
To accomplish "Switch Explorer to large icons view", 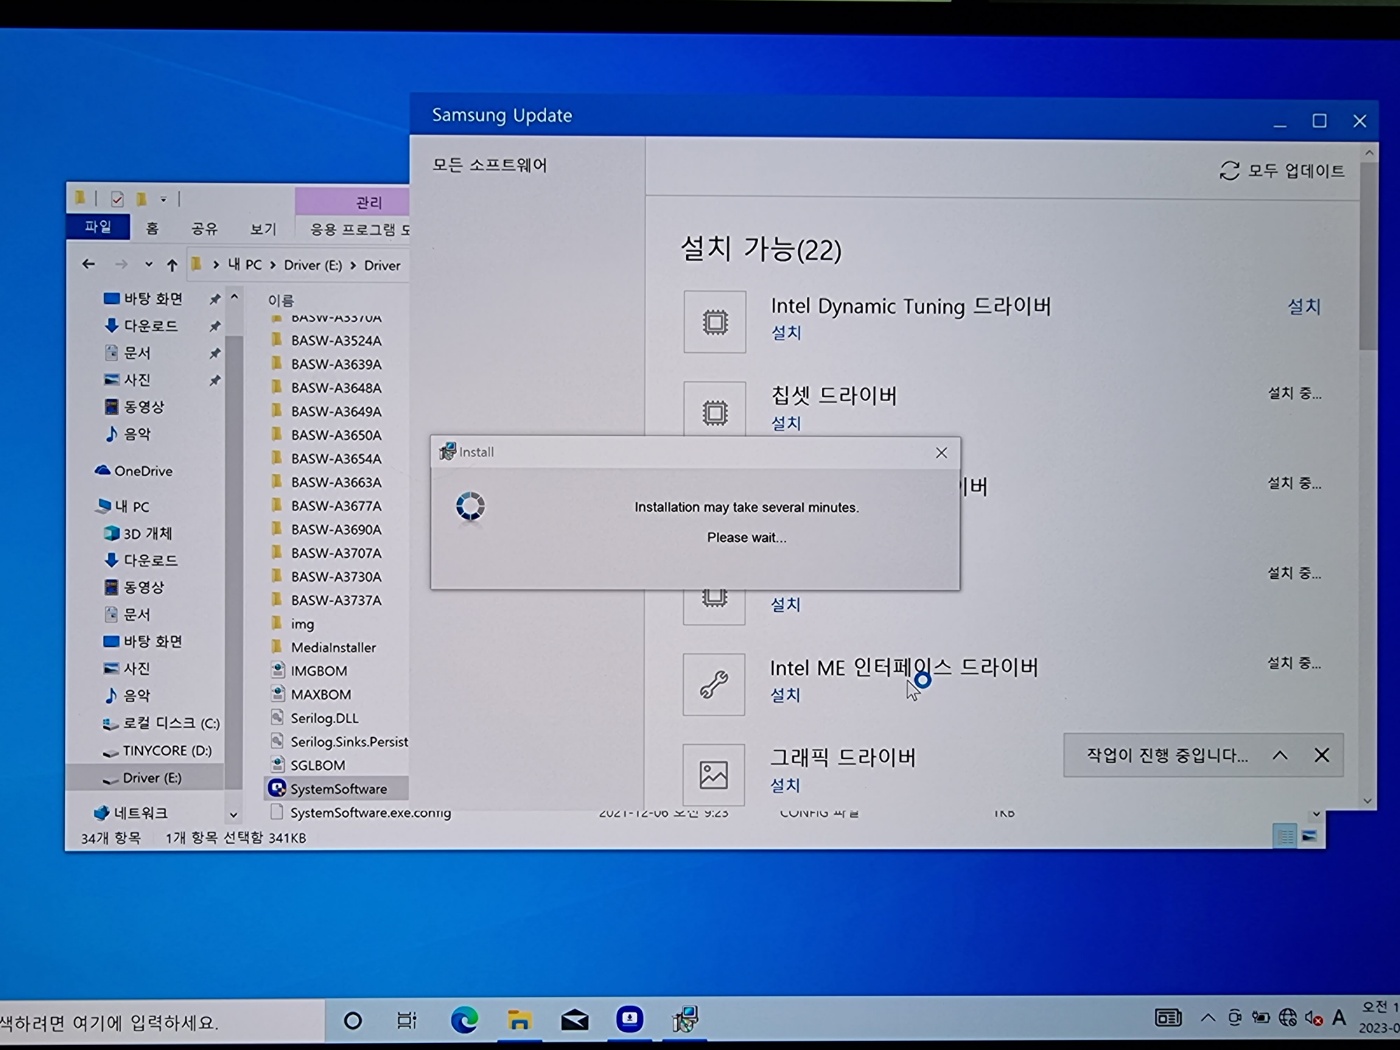I will [x=1309, y=836].
